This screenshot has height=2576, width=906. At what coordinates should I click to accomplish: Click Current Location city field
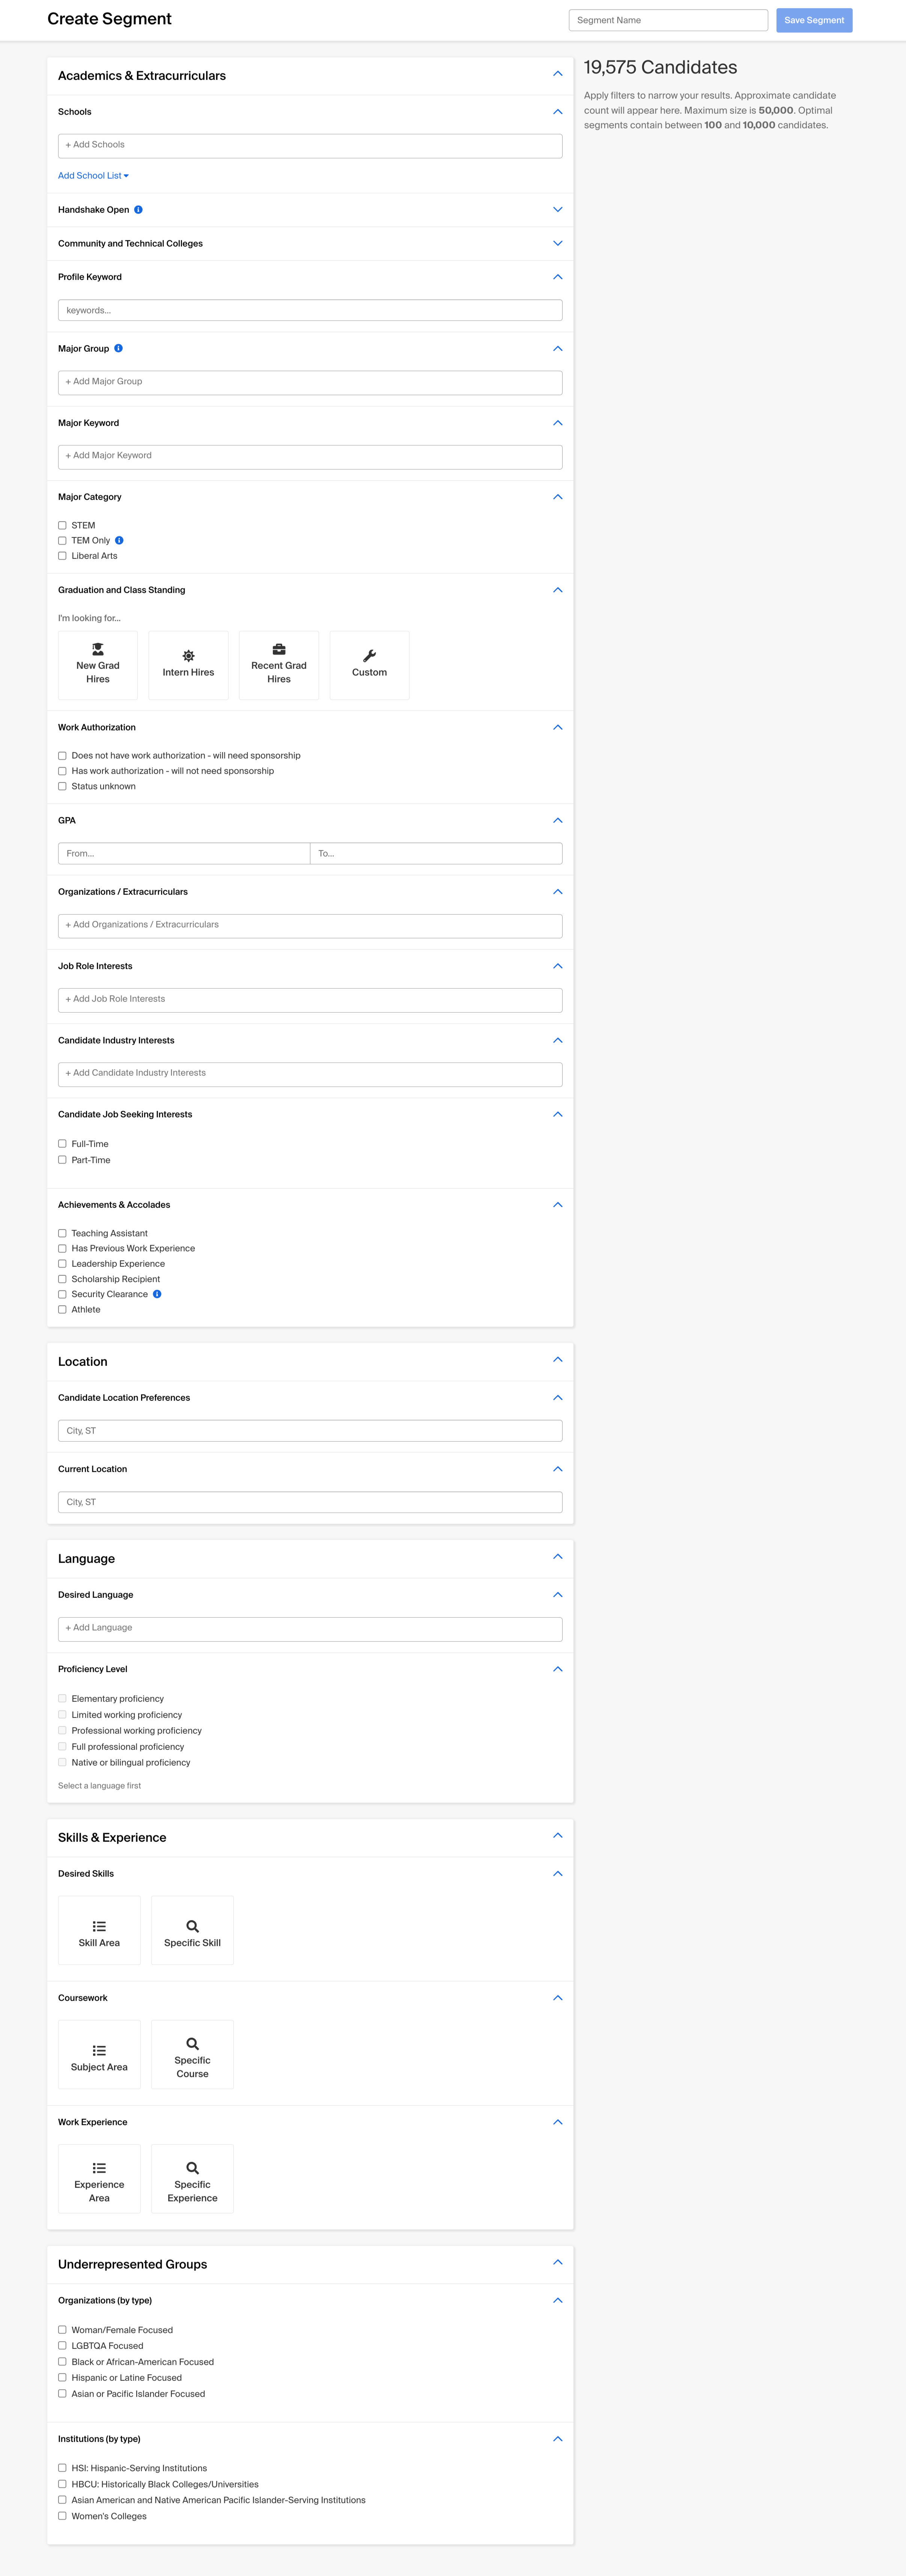310,1502
